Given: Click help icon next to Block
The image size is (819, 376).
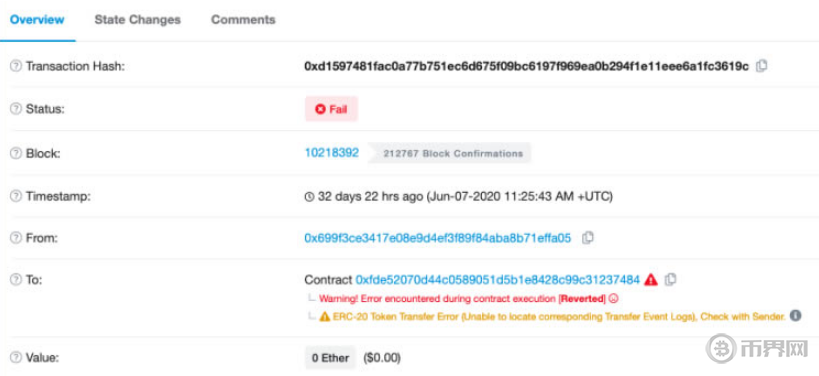Looking at the screenshot, I should [x=16, y=154].
